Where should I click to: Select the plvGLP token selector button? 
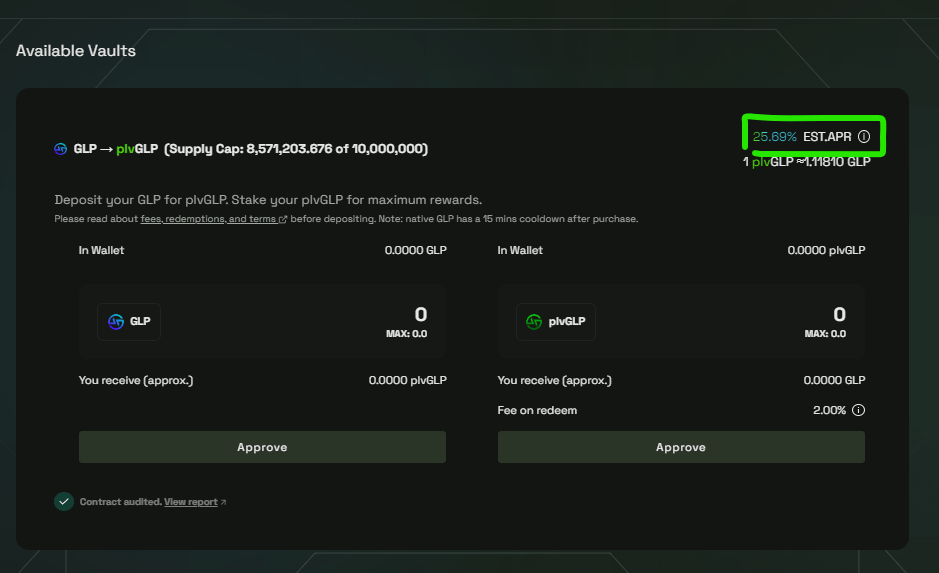555,322
